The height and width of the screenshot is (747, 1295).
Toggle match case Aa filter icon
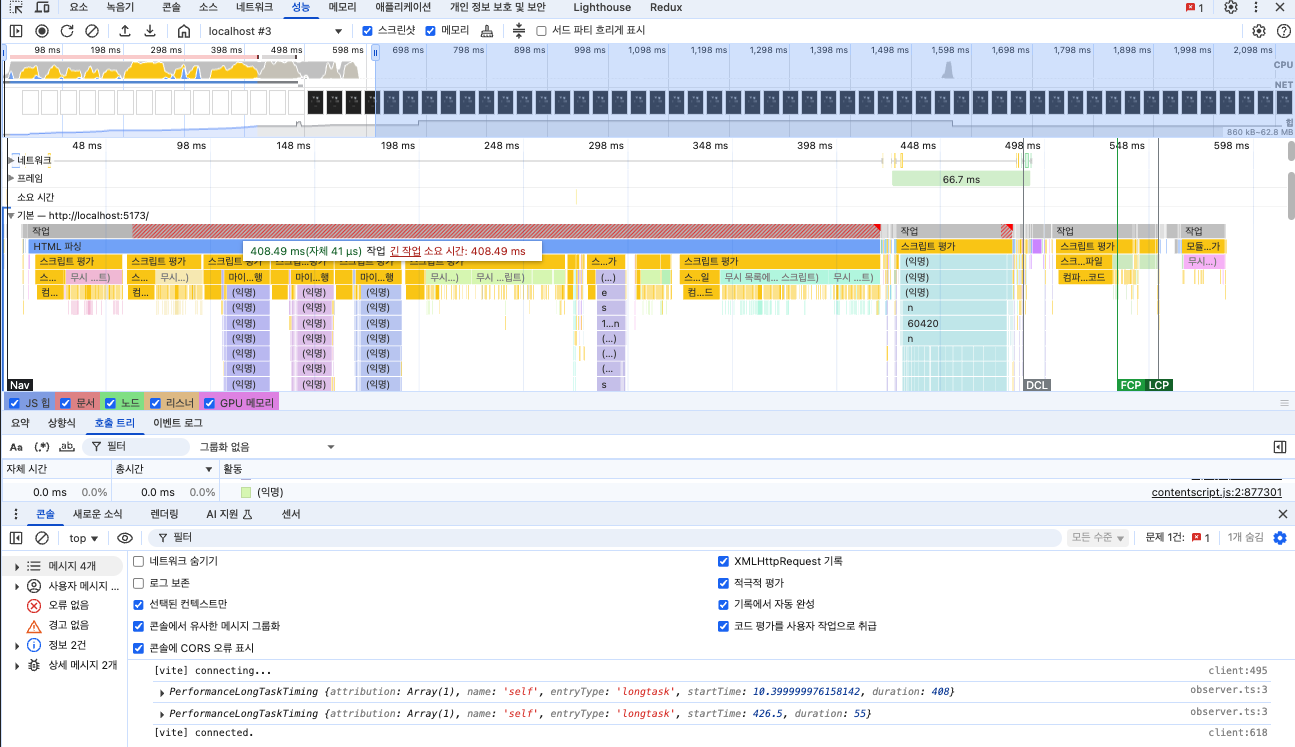[x=16, y=447]
